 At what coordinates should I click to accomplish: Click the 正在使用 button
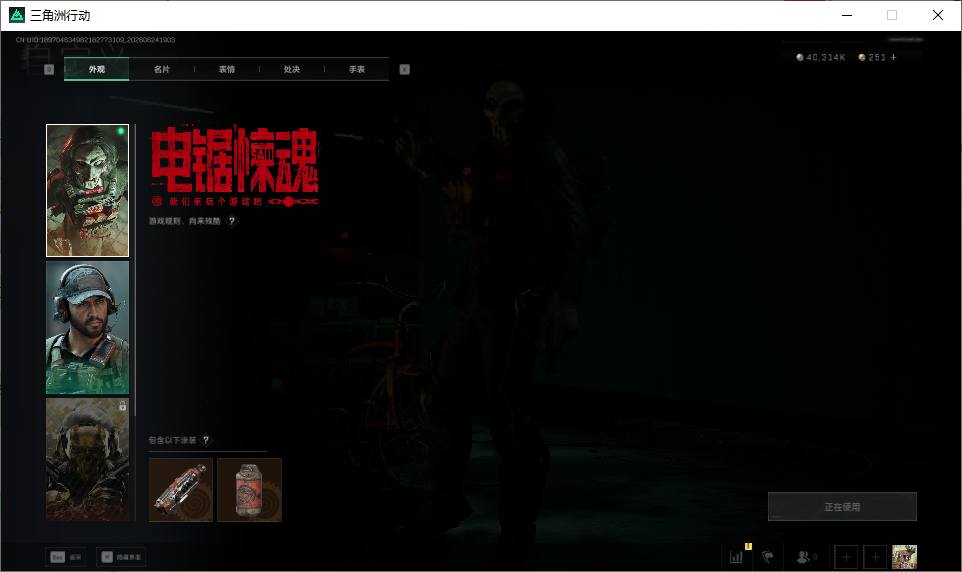pyautogui.click(x=842, y=506)
